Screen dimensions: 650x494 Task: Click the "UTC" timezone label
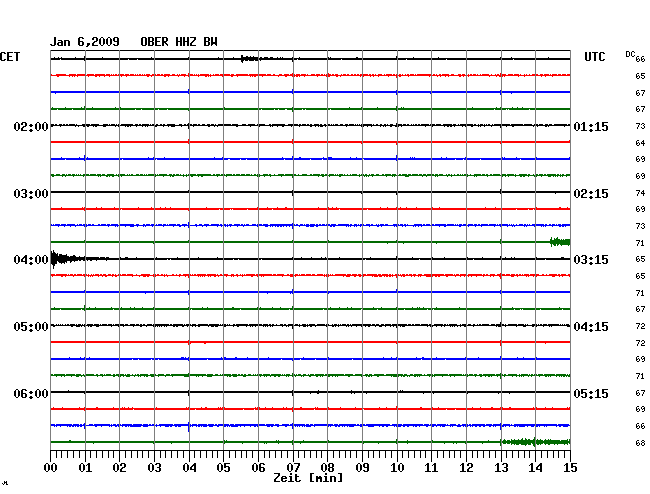coord(594,57)
